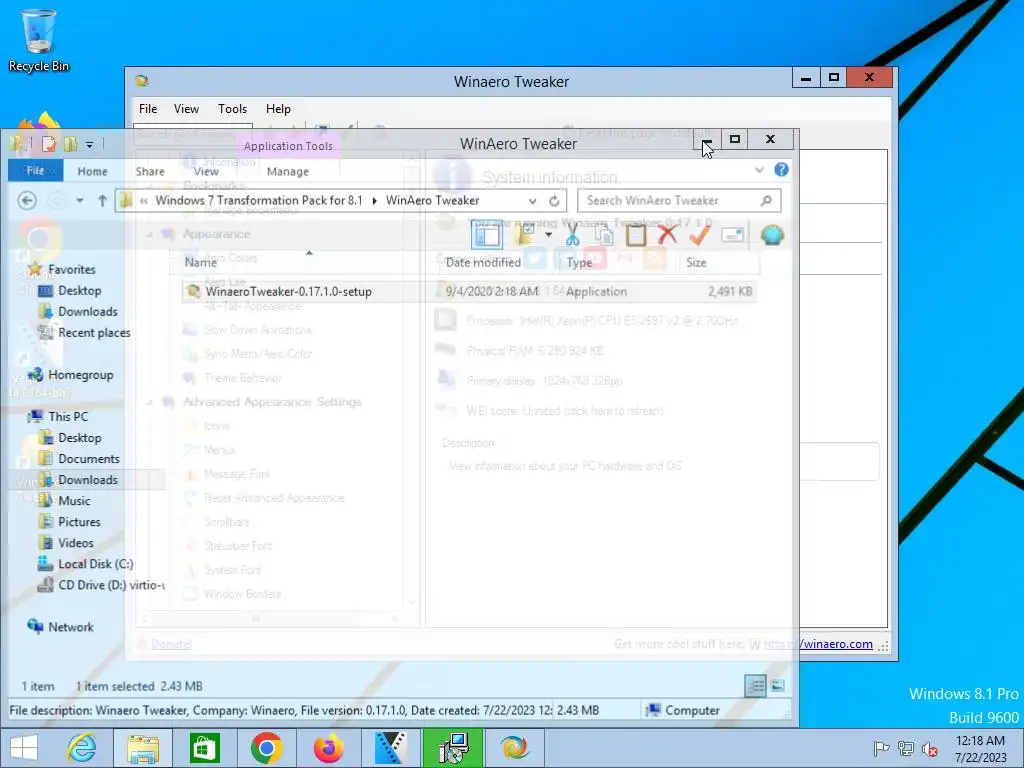Click 'Windows 7 Transformation Pack for 8.1' breadcrumb
The width and height of the screenshot is (1024, 768).
point(259,200)
